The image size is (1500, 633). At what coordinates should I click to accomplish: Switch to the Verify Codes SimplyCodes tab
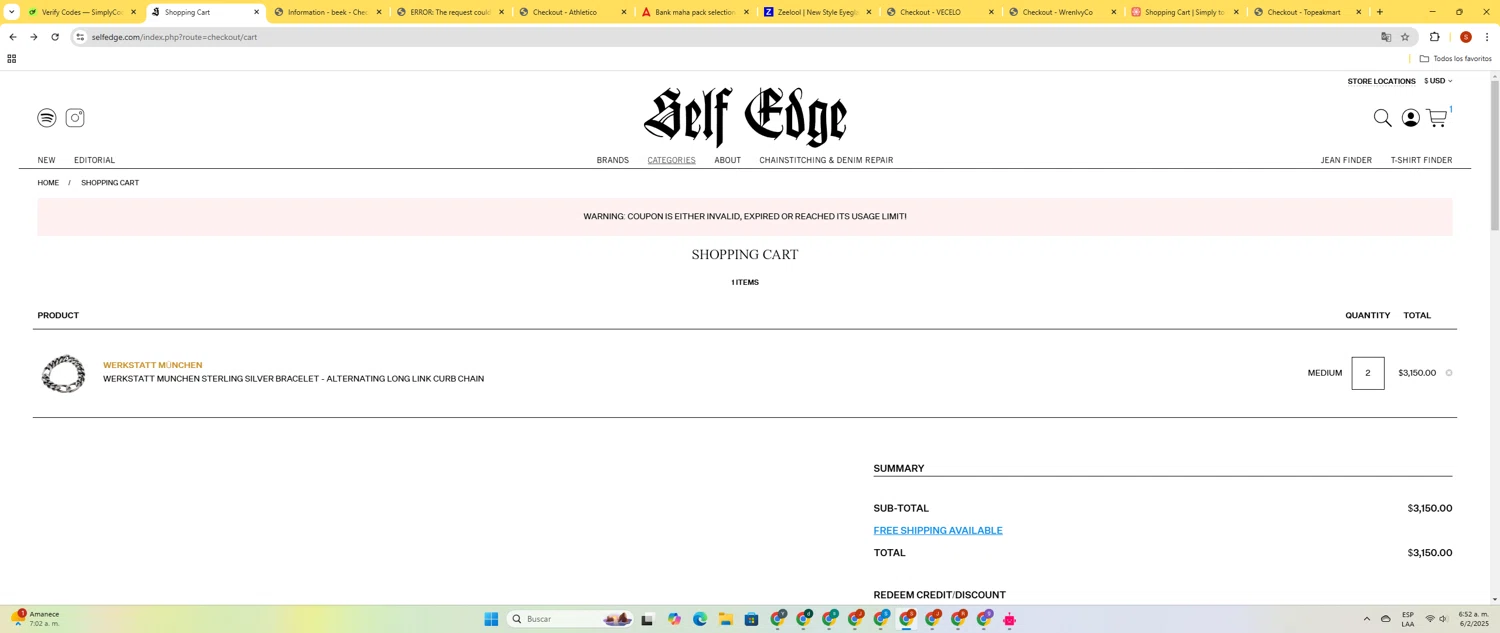tap(82, 12)
